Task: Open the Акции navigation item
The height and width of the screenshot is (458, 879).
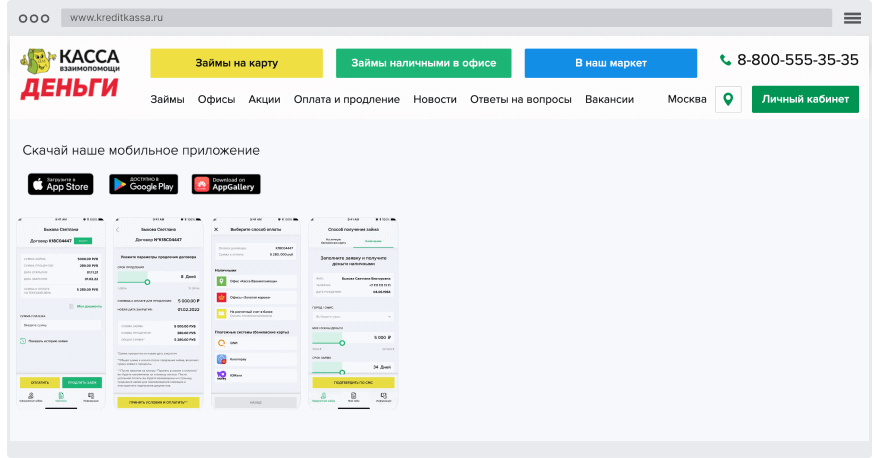Action: tap(265, 99)
